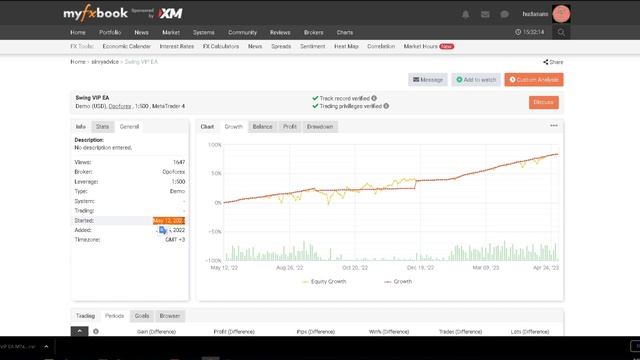Open the Charts menu

345,32
